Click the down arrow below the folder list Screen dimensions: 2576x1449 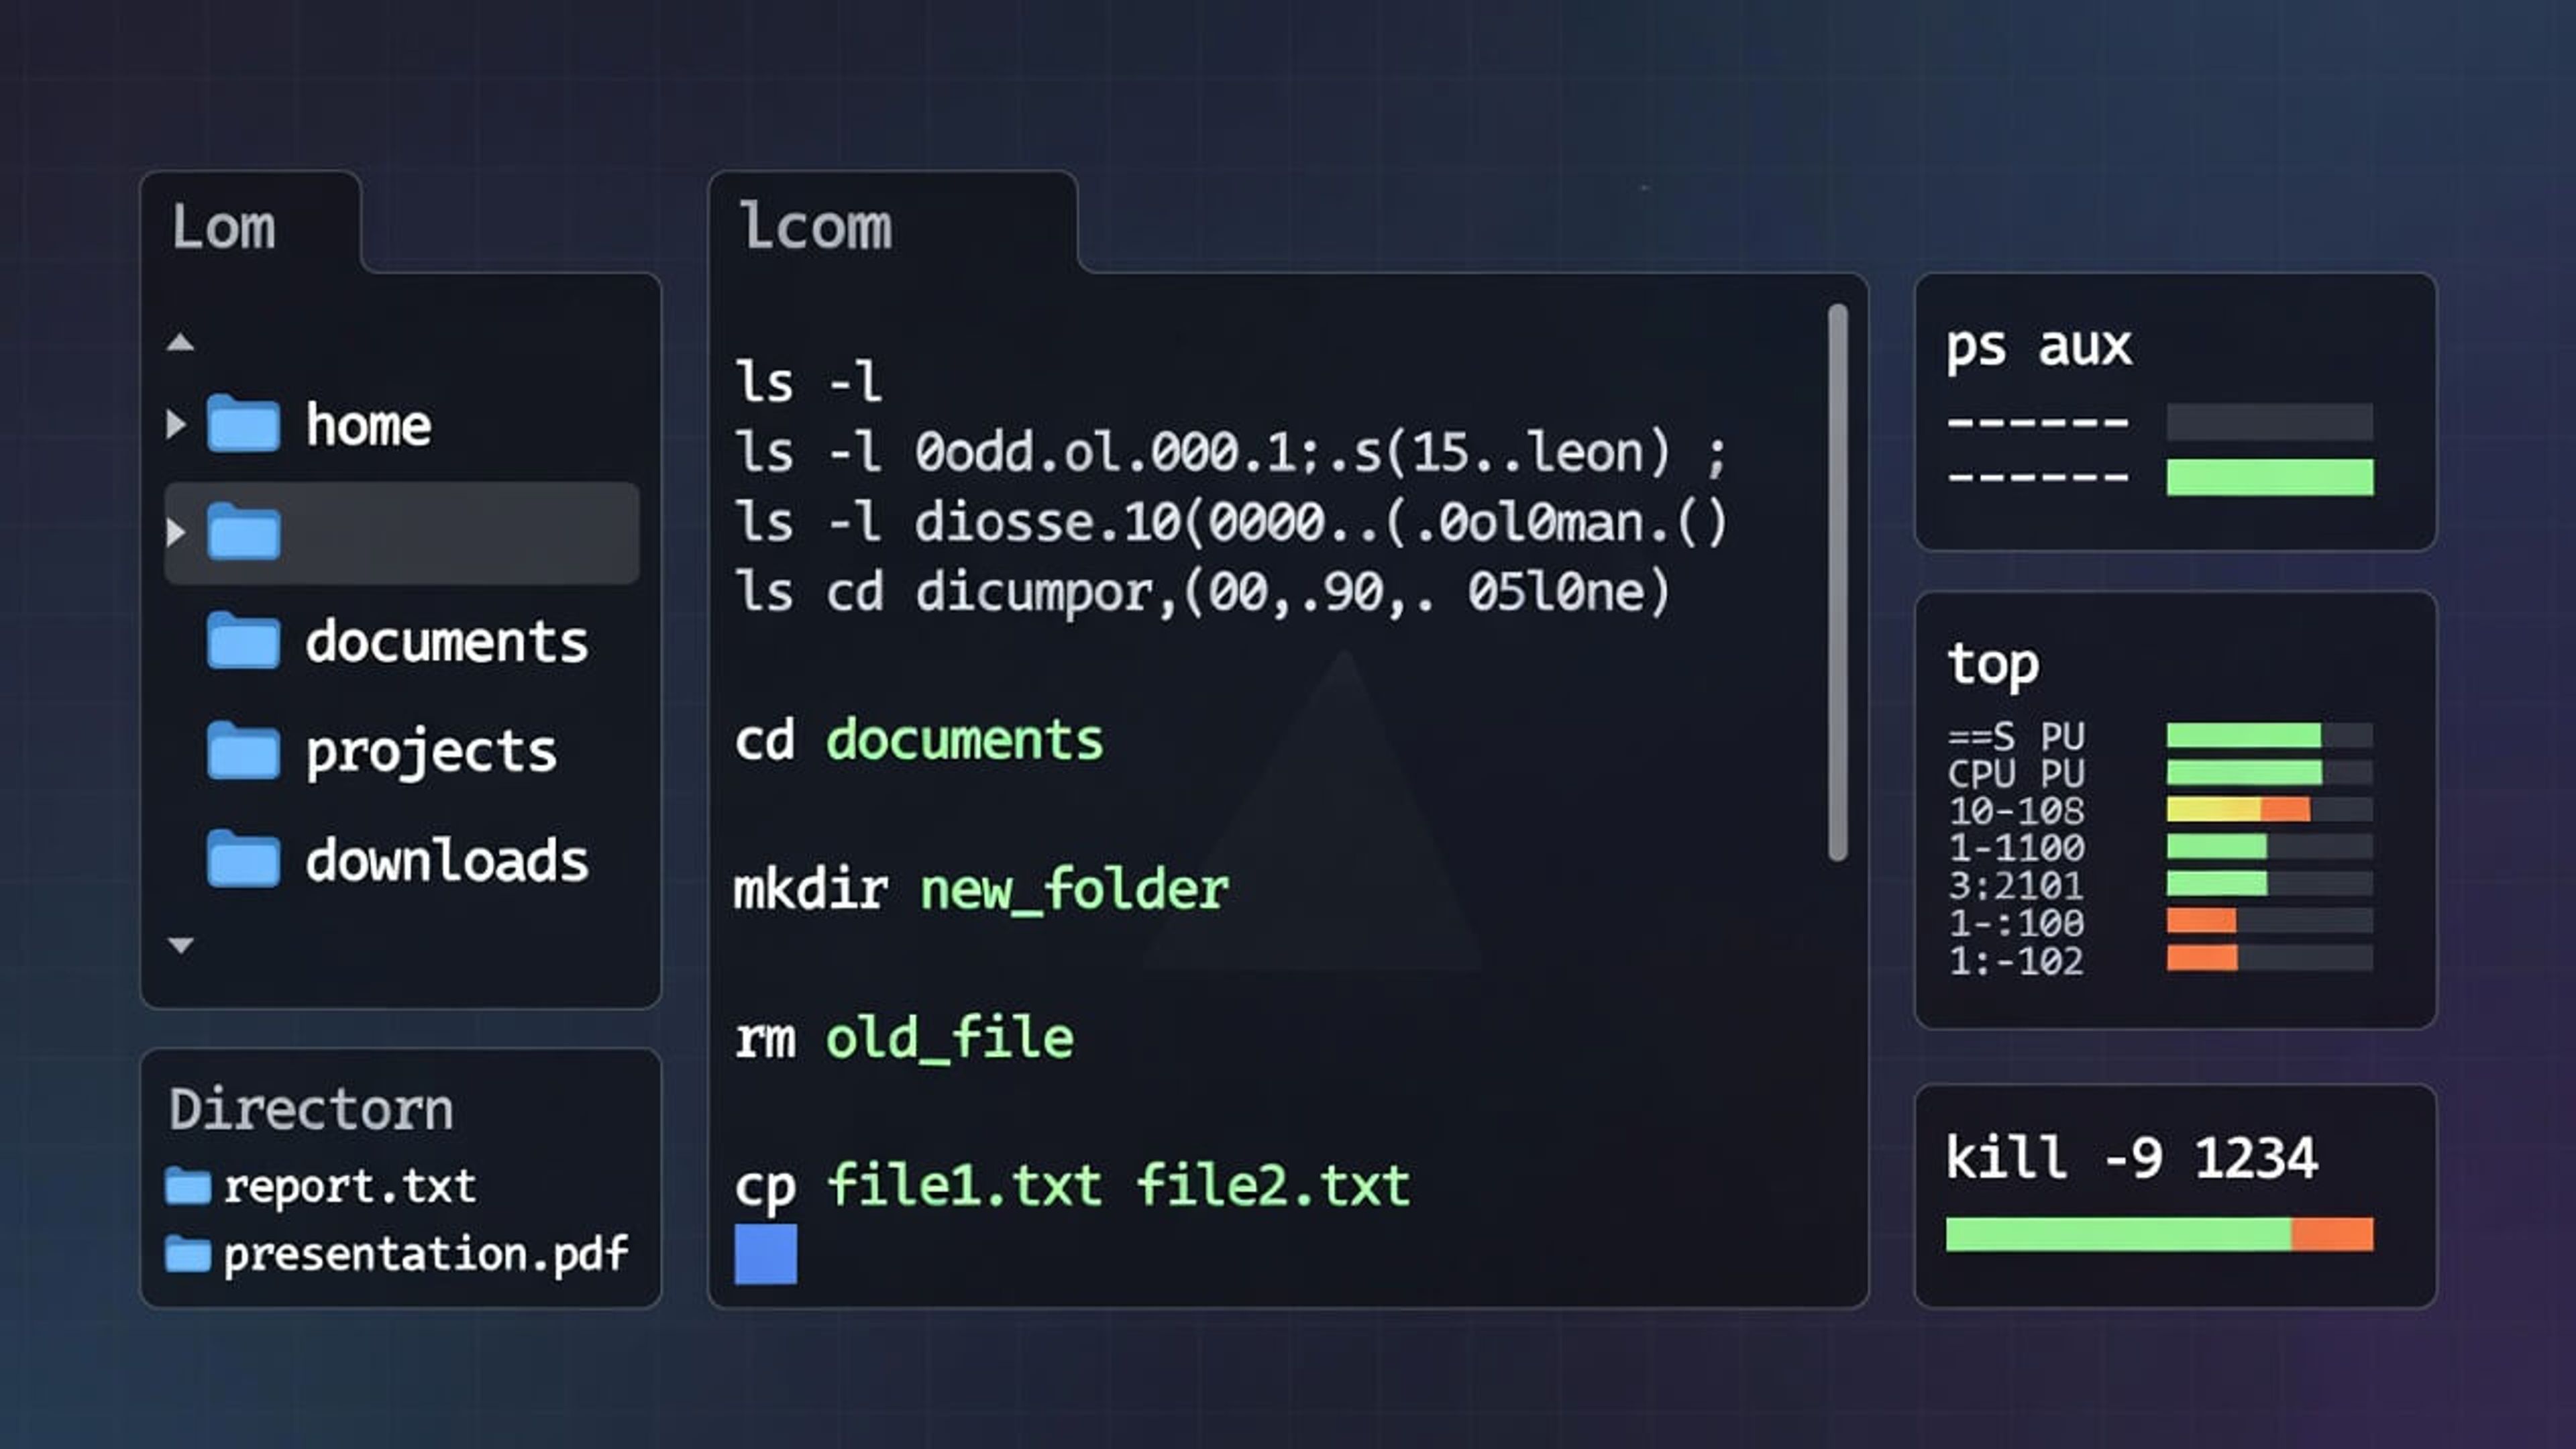(181, 945)
